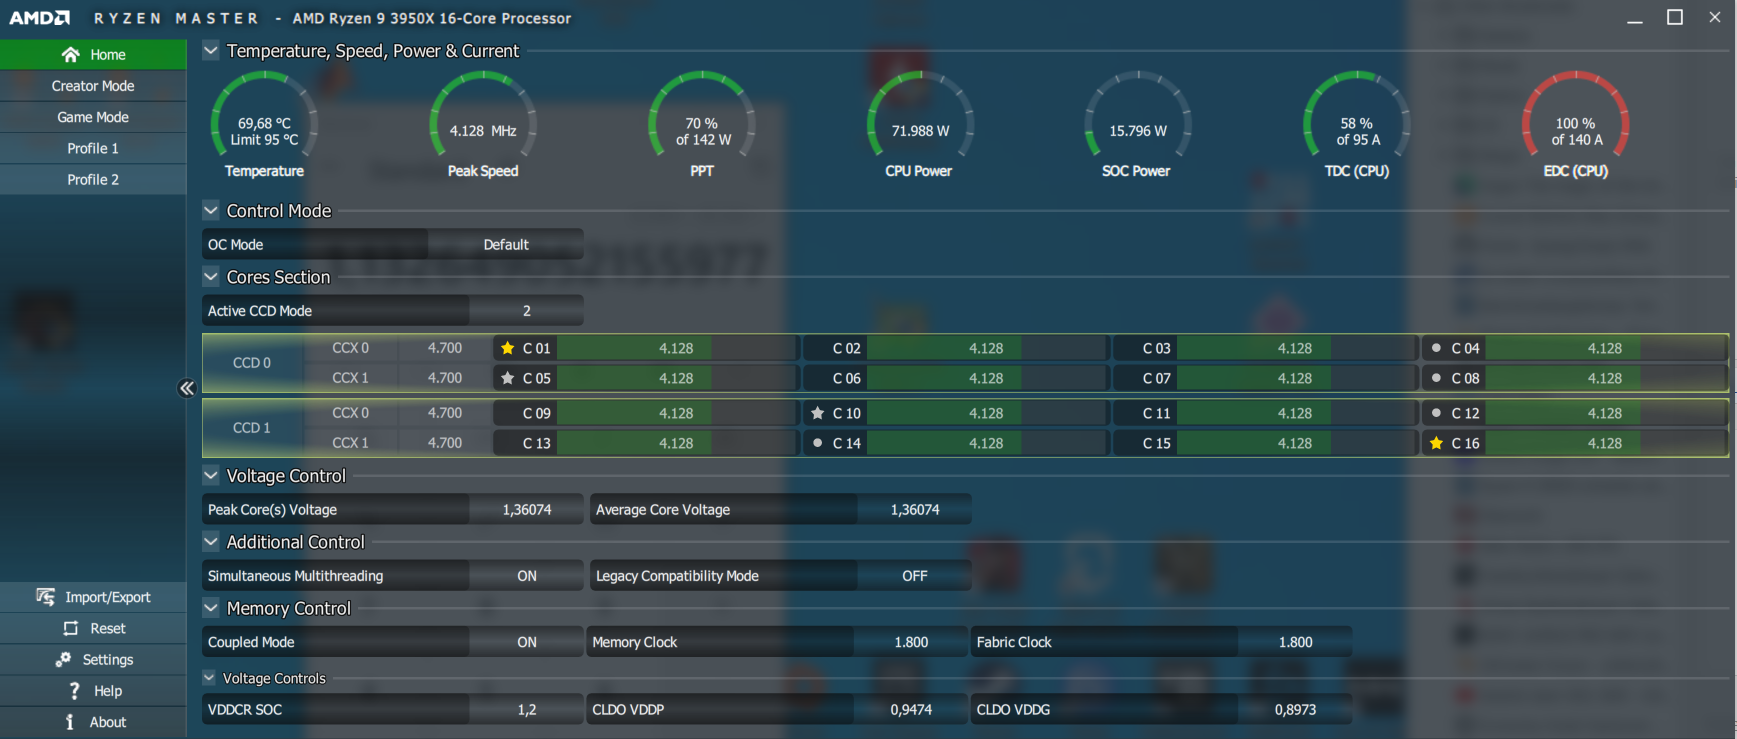Image resolution: width=1737 pixels, height=739 pixels.
Task: Open Profile 1
Action: [x=93, y=148]
